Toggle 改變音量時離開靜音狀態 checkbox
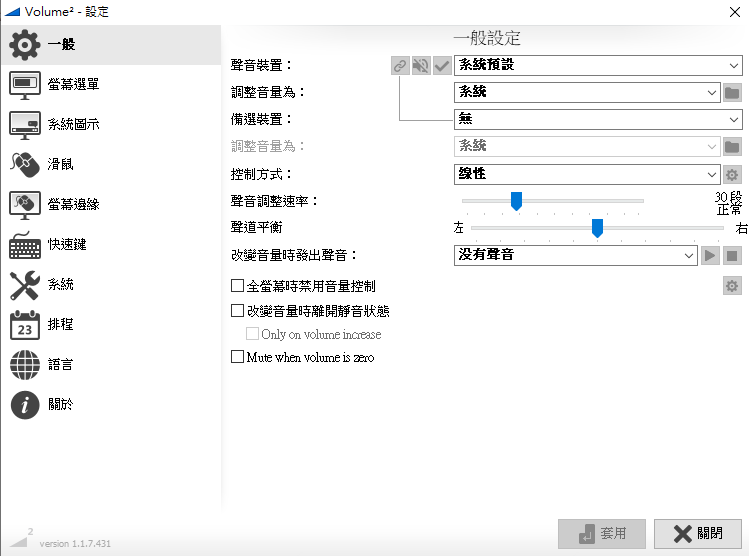This screenshot has height=556, width=749. (238, 311)
